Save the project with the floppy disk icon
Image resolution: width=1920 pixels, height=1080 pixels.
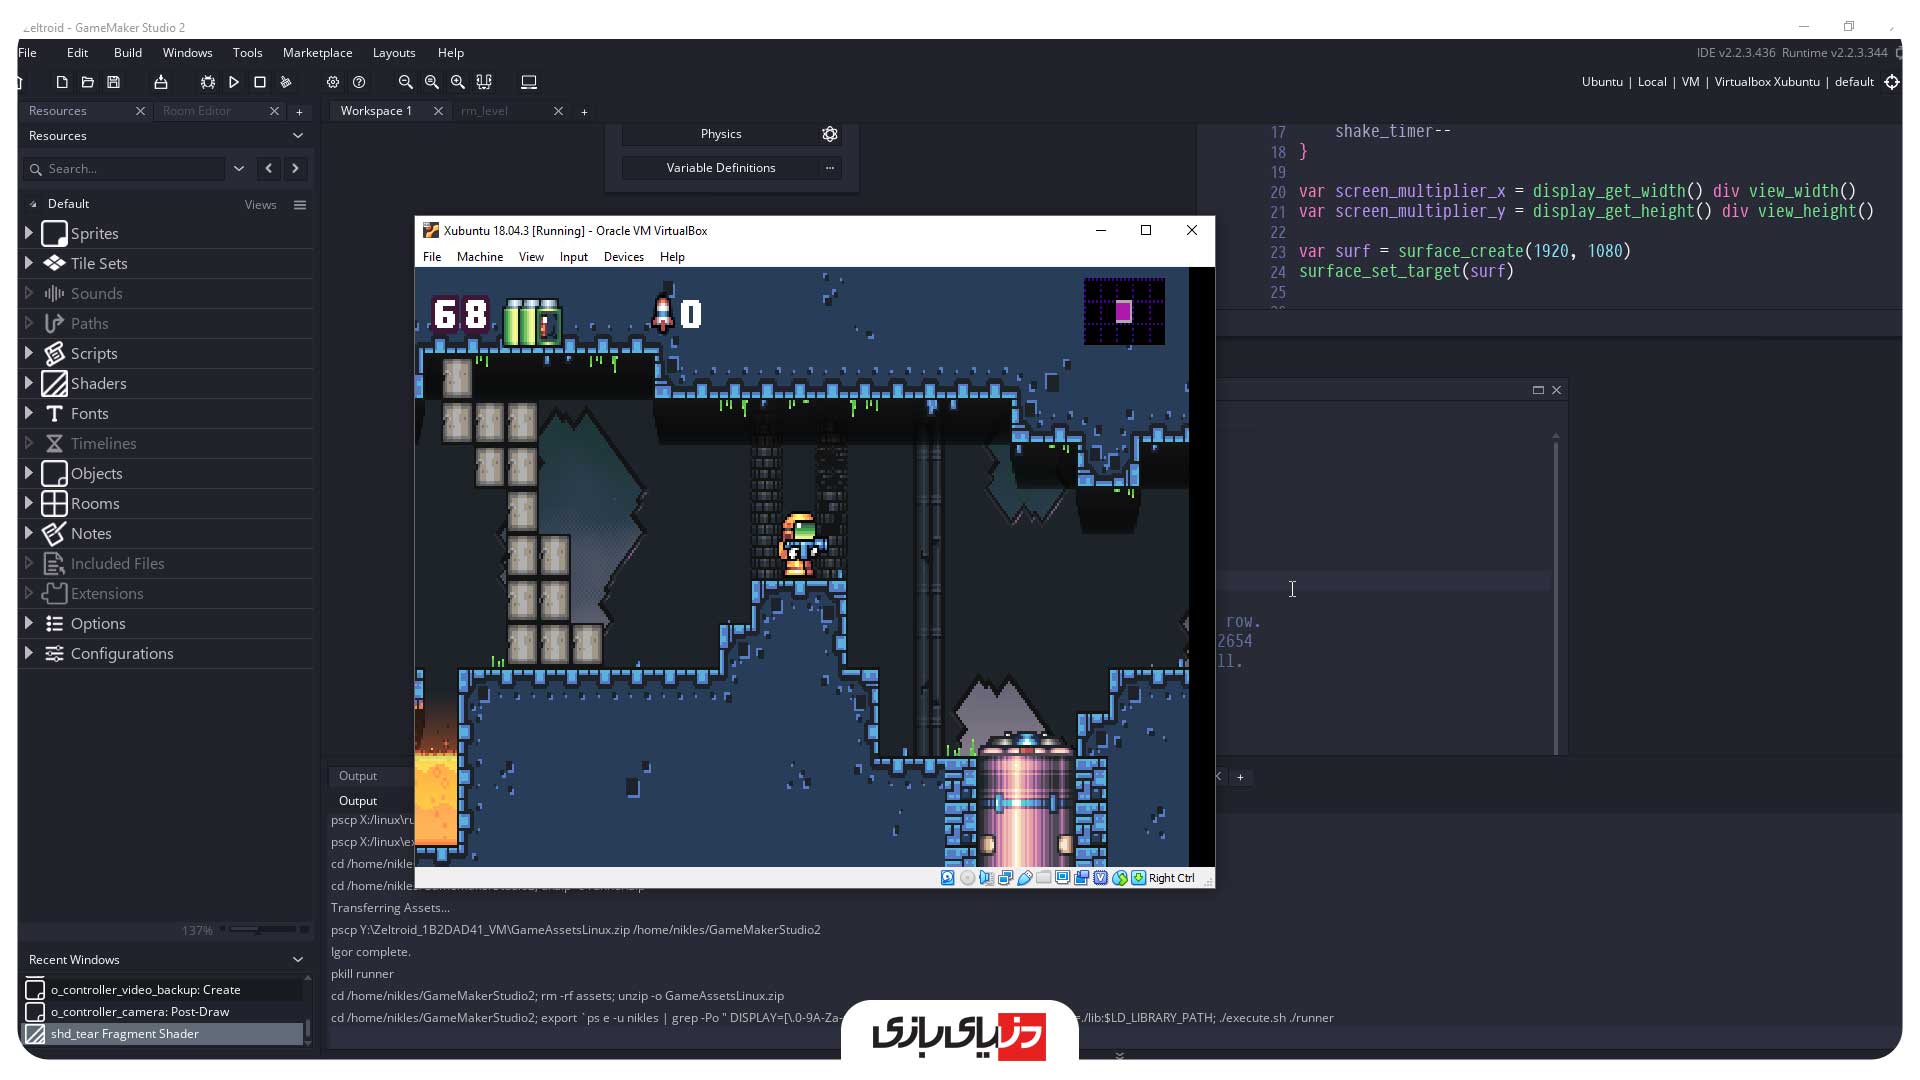[x=113, y=82]
